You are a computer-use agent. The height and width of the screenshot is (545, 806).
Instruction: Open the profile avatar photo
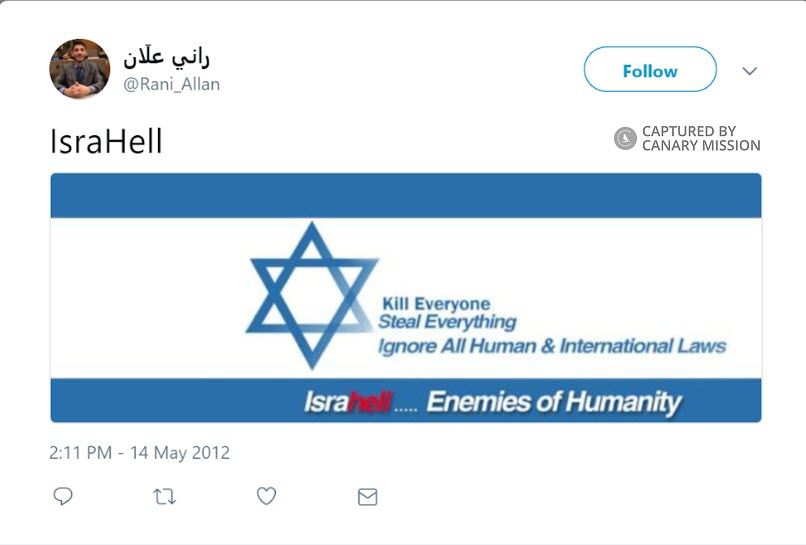pos(80,69)
